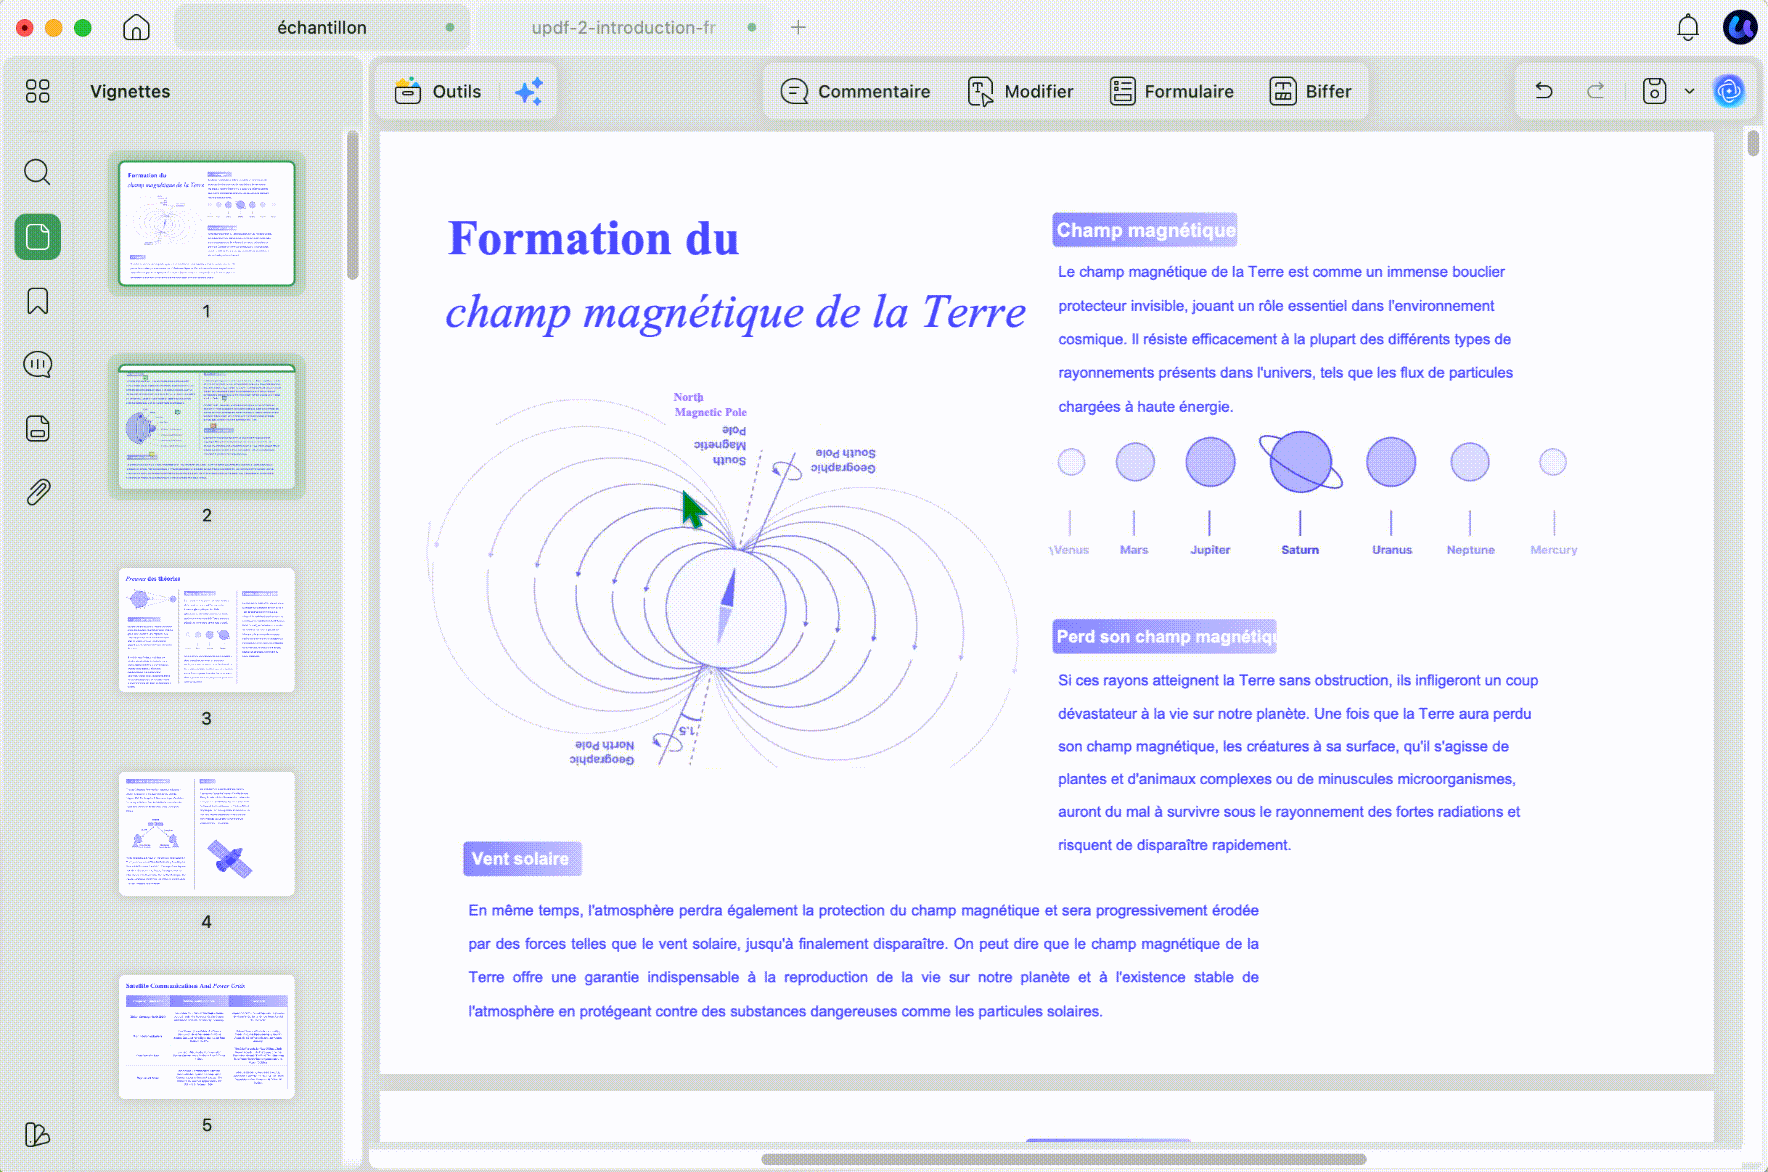Open the comments list panel
The height and width of the screenshot is (1172, 1768).
[x=37, y=365]
